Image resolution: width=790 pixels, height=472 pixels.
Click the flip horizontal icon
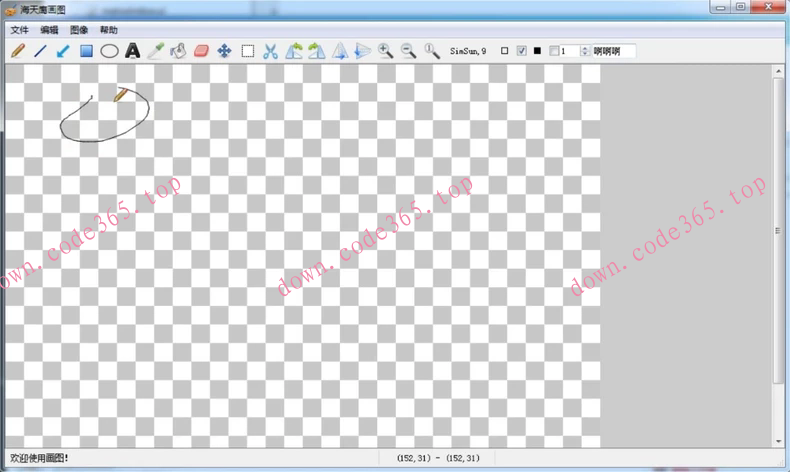(x=340, y=51)
